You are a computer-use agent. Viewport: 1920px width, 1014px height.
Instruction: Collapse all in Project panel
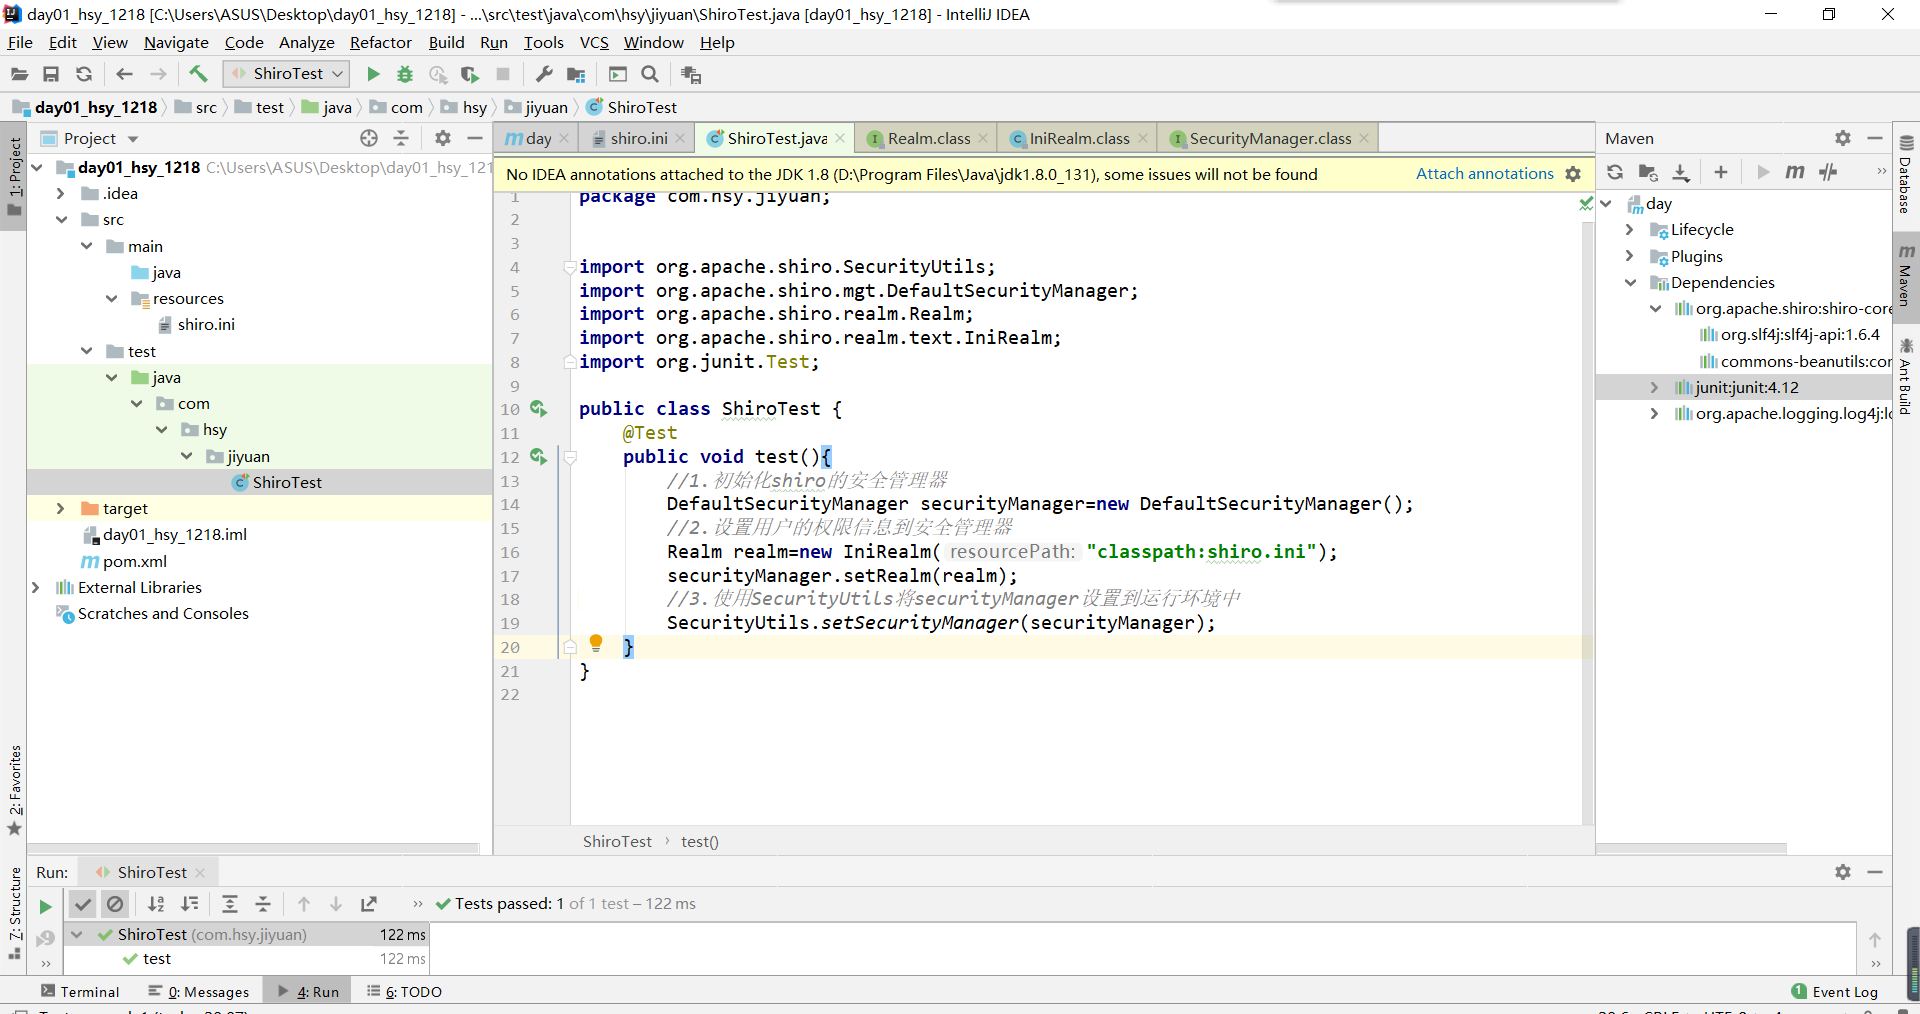point(401,138)
